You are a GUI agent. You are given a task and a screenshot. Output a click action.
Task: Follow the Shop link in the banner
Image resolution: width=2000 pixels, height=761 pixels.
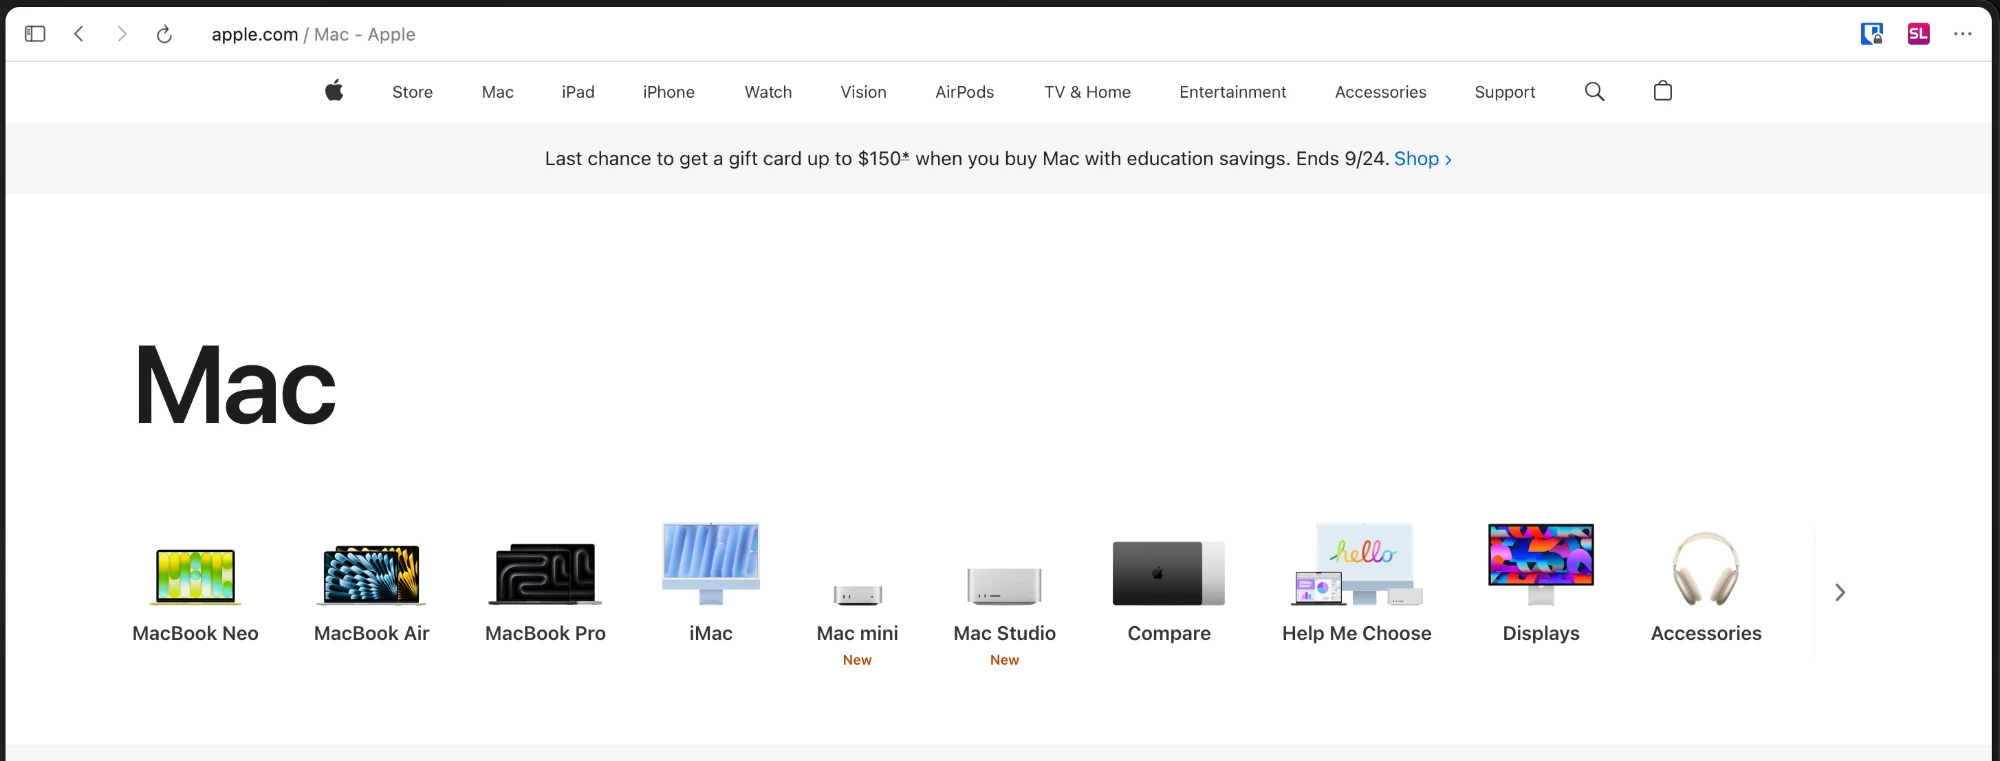point(1423,158)
